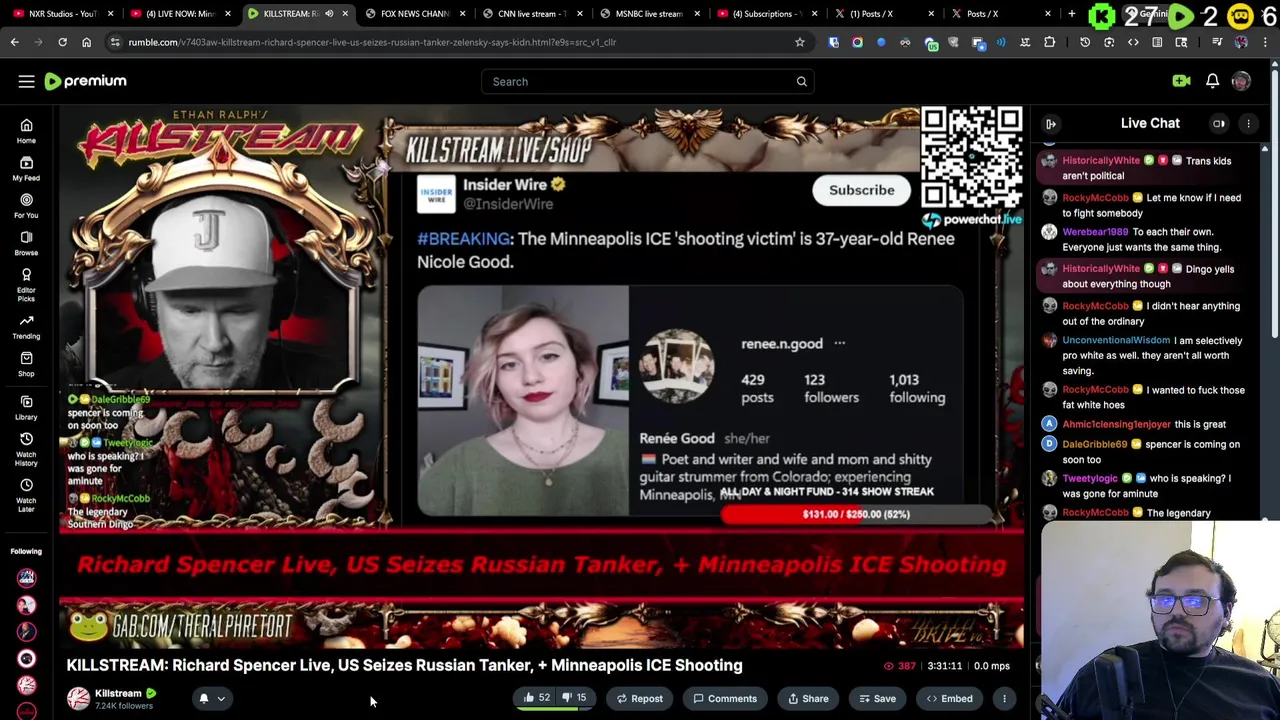Save the video to a playlist
This screenshot has width=1280, height=720.
[877, 698]
